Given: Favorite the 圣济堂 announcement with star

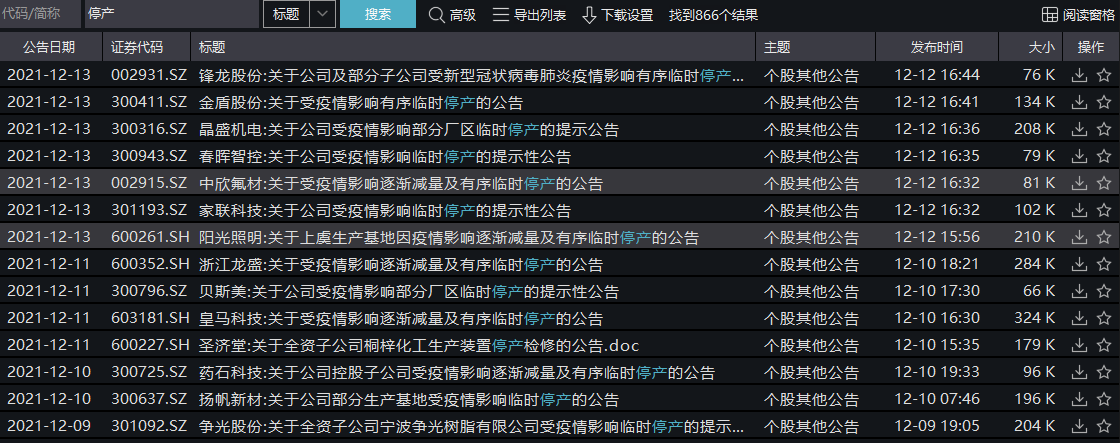Looking at the screenshot, I should click(x=1103, y=345).
